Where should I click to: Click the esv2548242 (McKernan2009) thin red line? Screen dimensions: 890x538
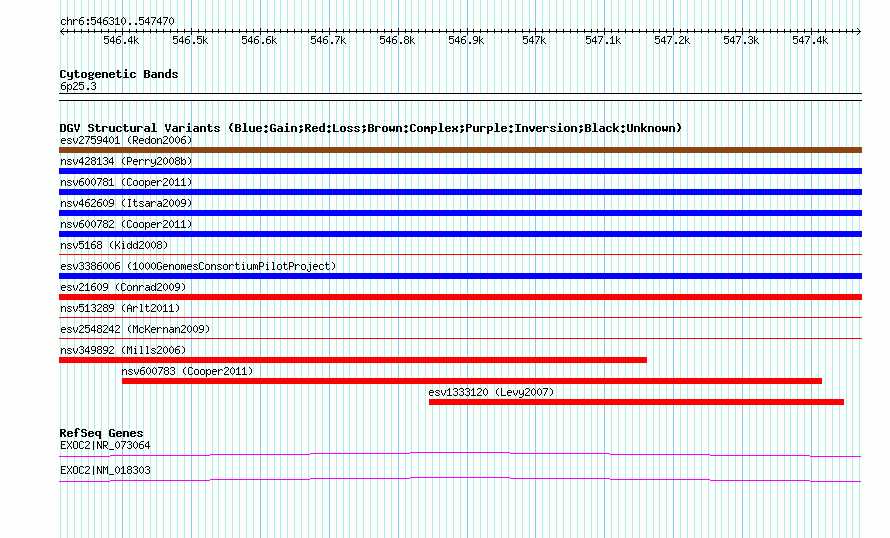(x=460, y=339)
